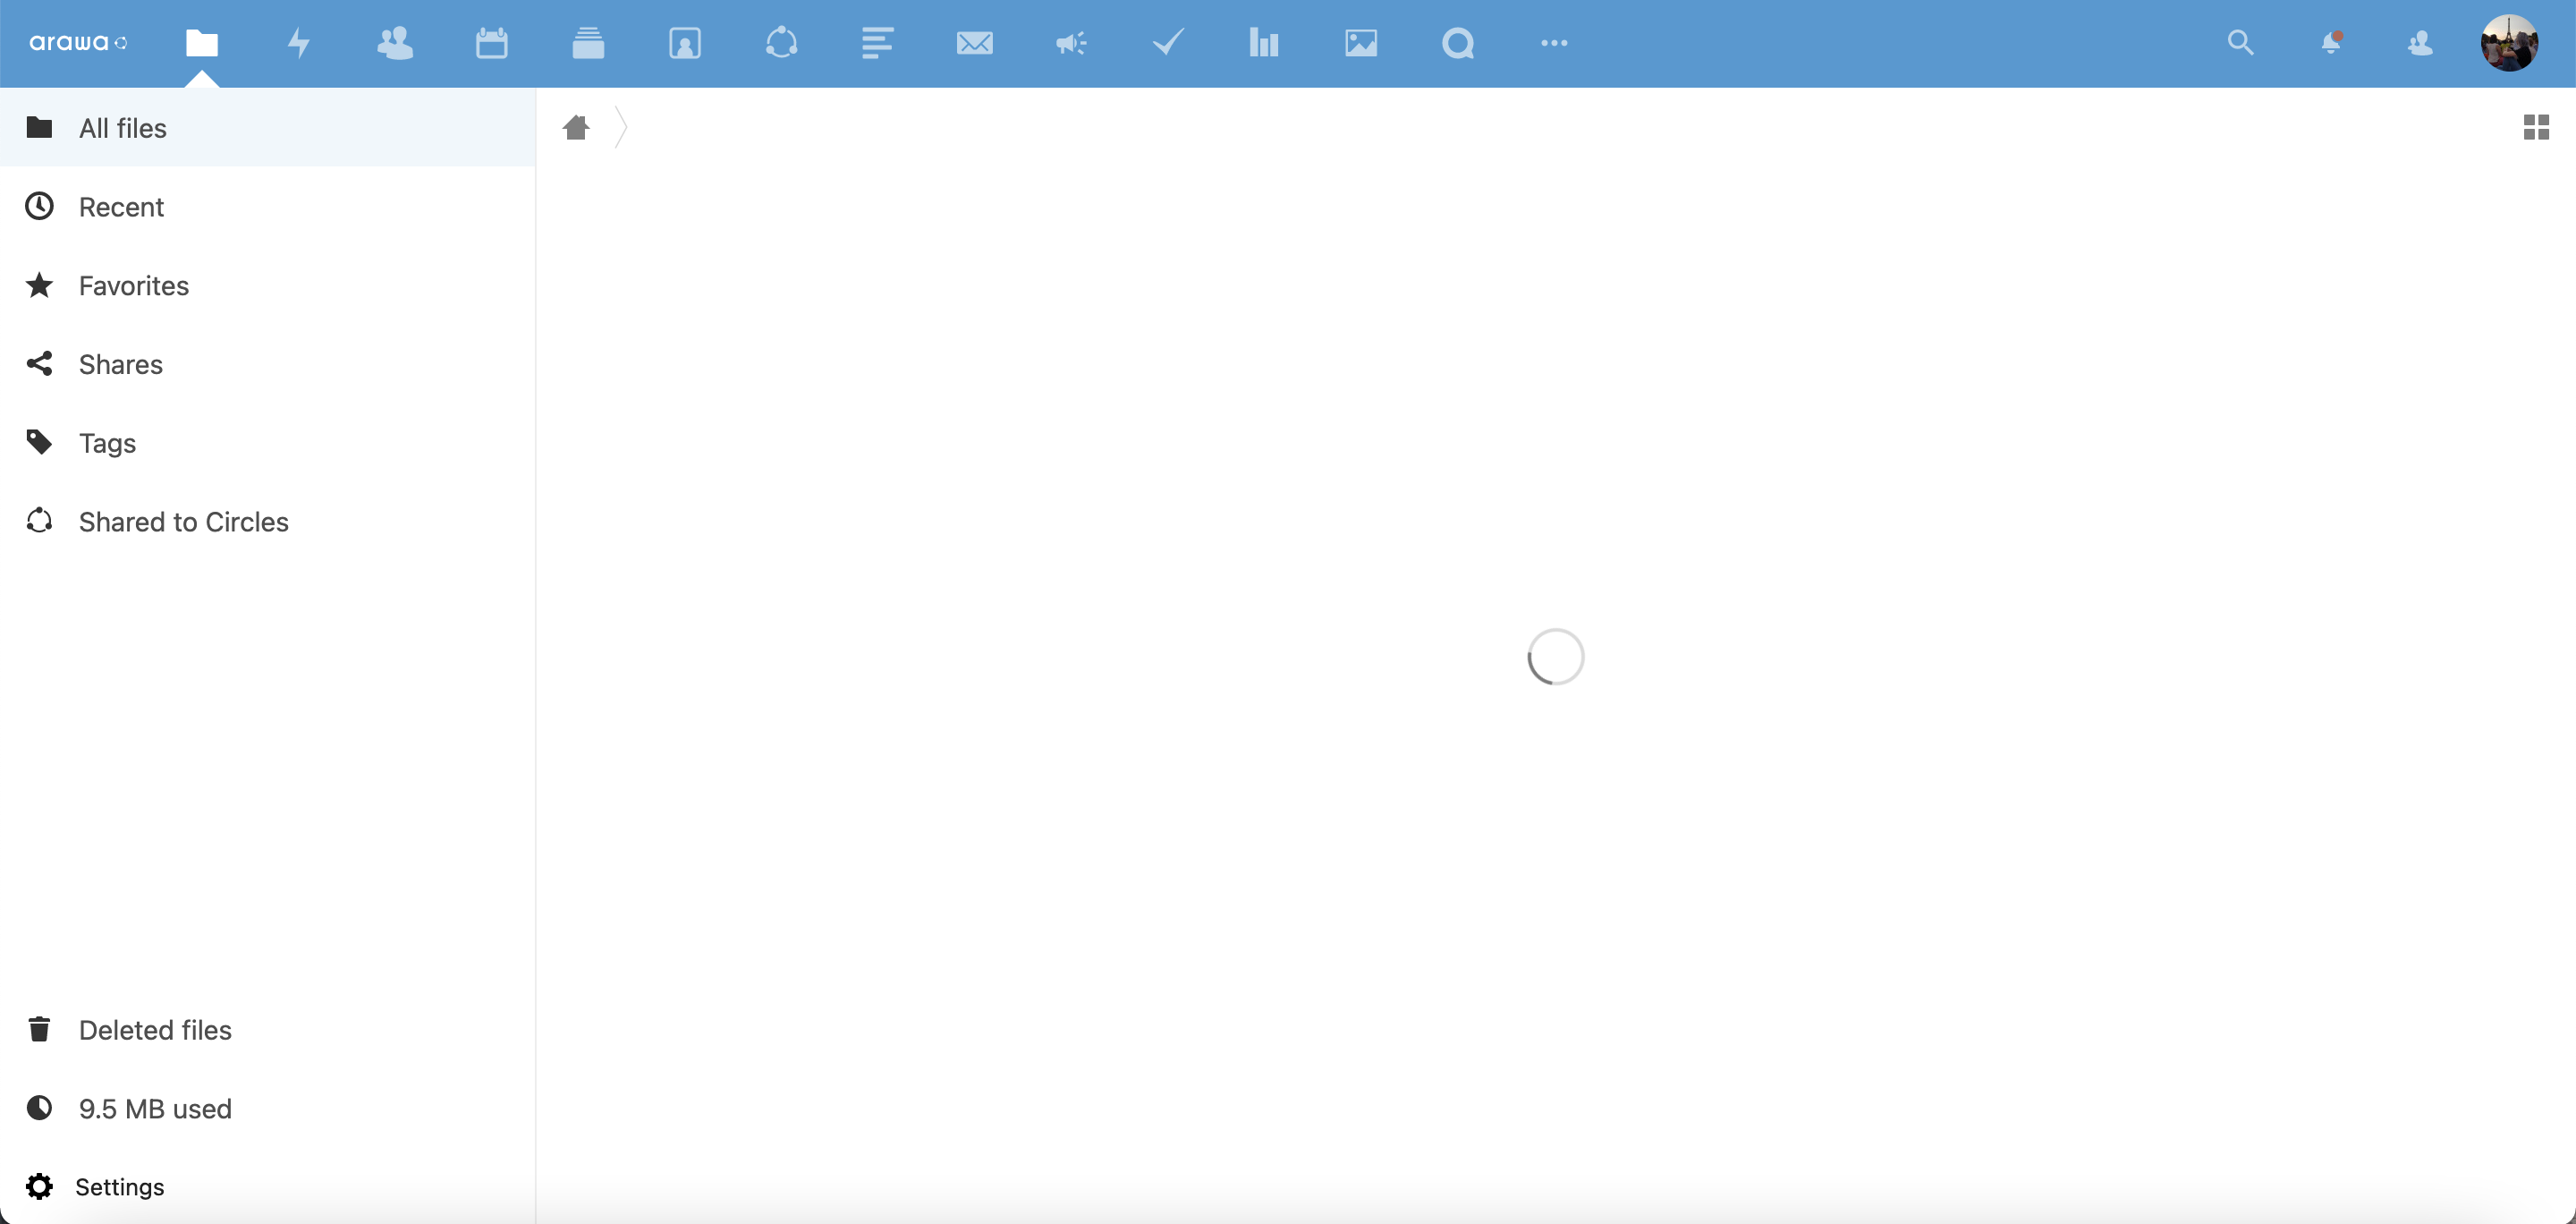
Task: Open the Mail app
Action: [x=975, y=43]
